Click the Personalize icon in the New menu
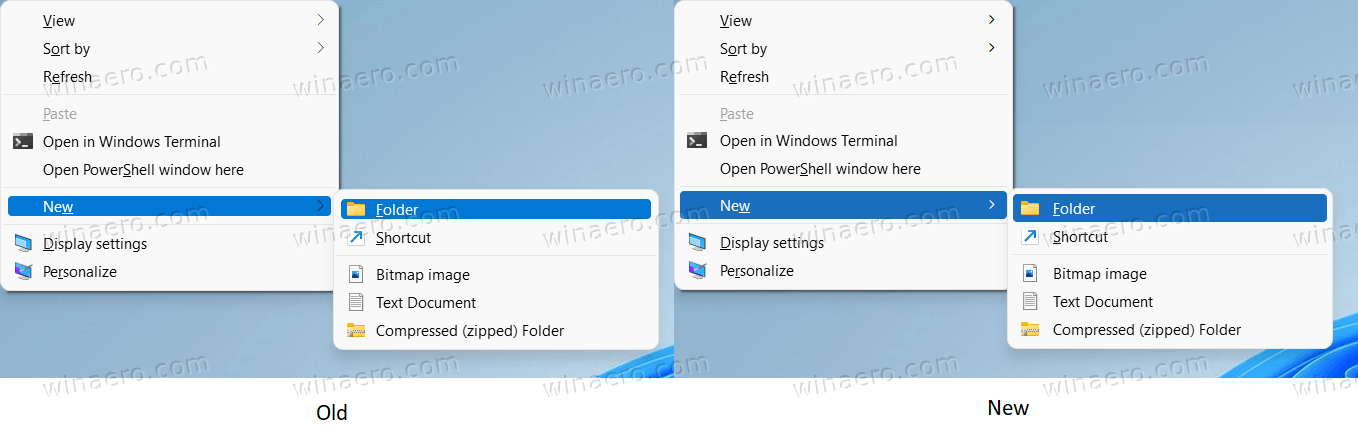 [x=697, y=271]
